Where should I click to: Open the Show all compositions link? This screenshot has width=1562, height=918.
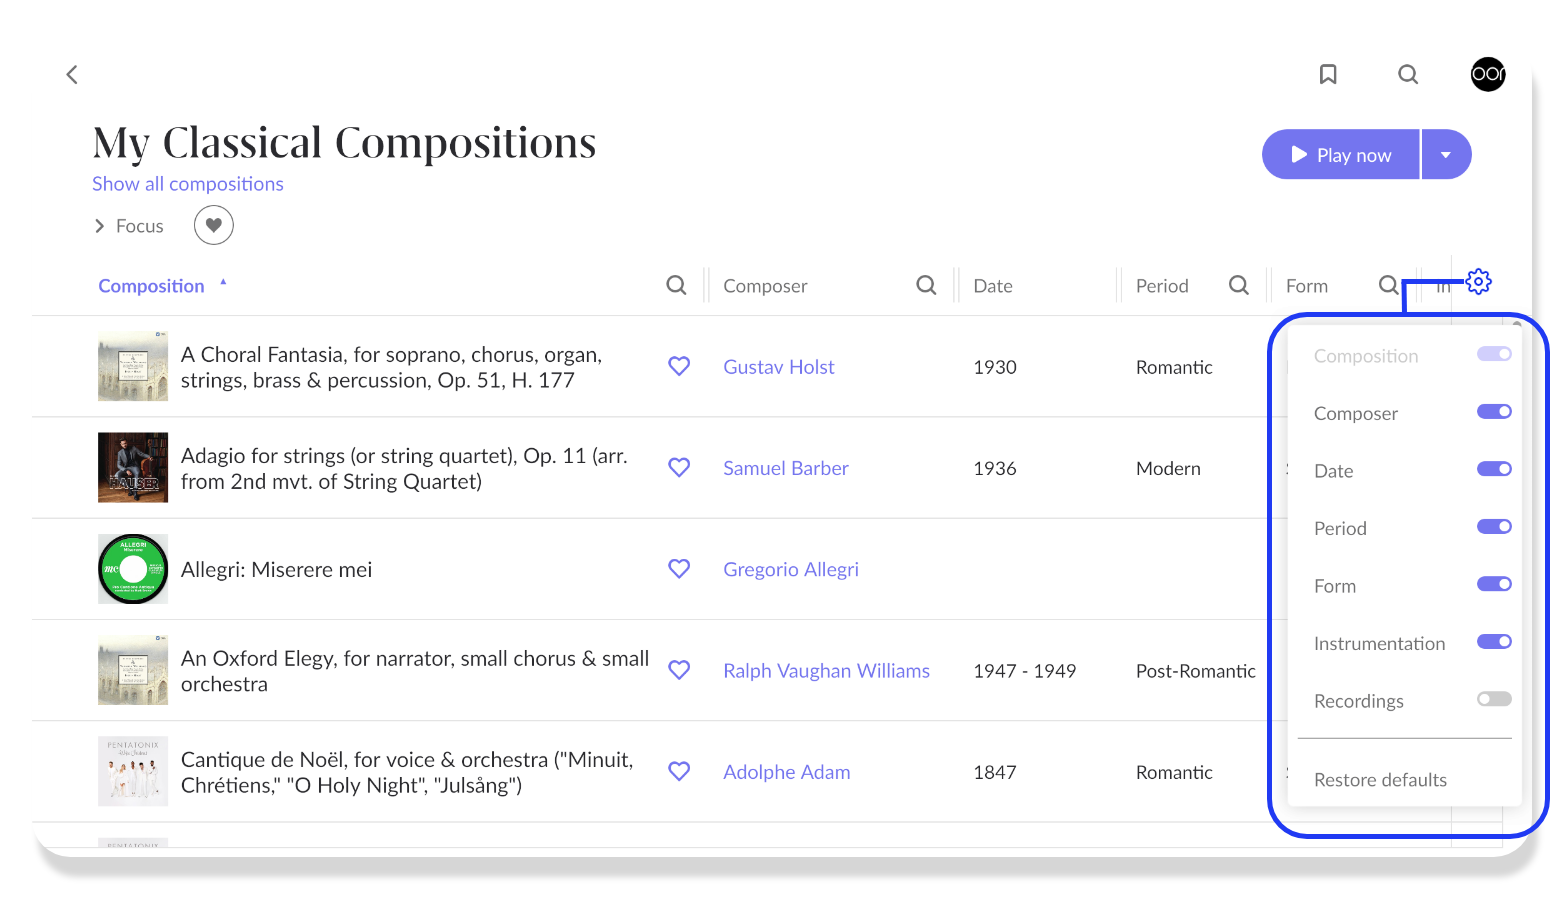(x=188, y=184)
